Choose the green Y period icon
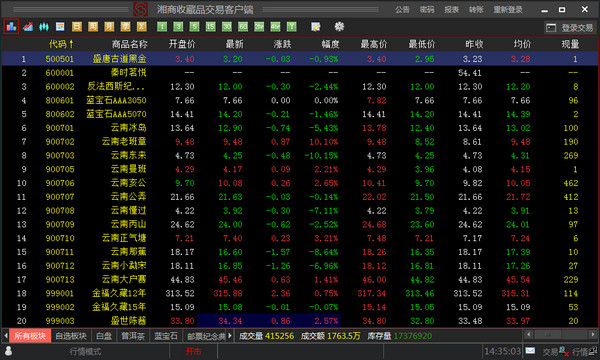Screen dimensions: 600x360 point(292,26)
